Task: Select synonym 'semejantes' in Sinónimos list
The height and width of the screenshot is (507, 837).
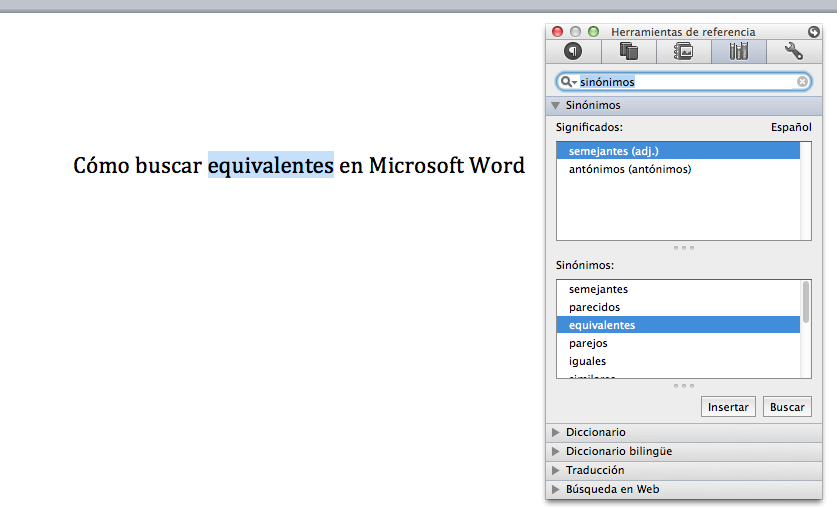Action: (678, 289)
